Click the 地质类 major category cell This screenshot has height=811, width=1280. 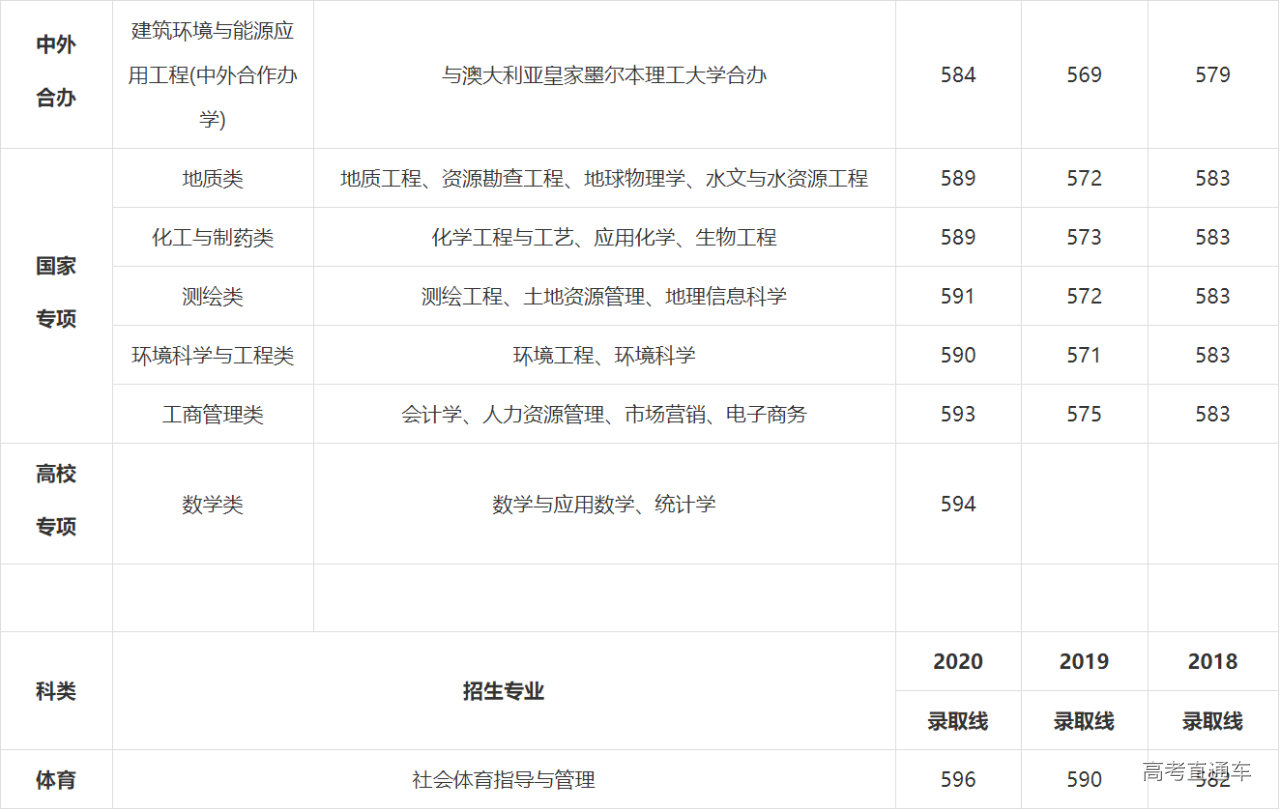tap(213, 179)
